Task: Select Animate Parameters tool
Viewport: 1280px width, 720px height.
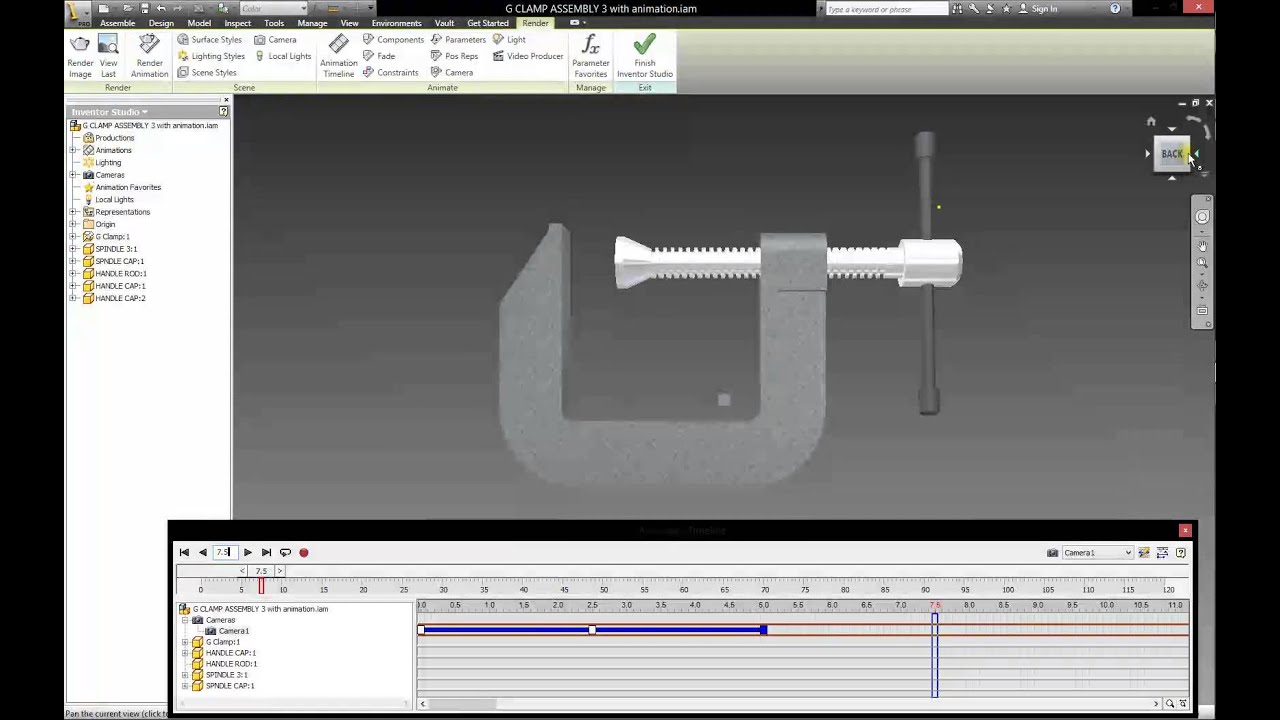Action: [x=458, y=40]
